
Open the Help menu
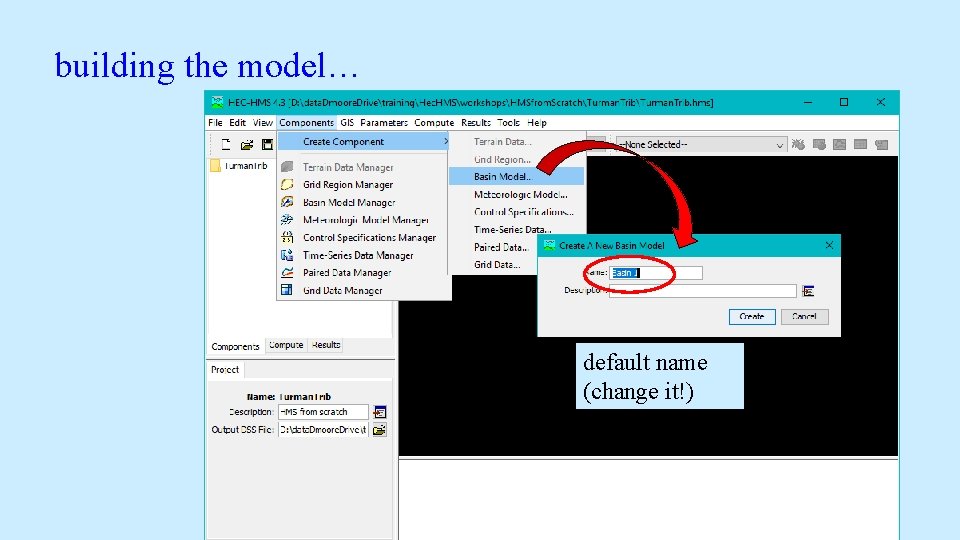click(x=537, y=122)
